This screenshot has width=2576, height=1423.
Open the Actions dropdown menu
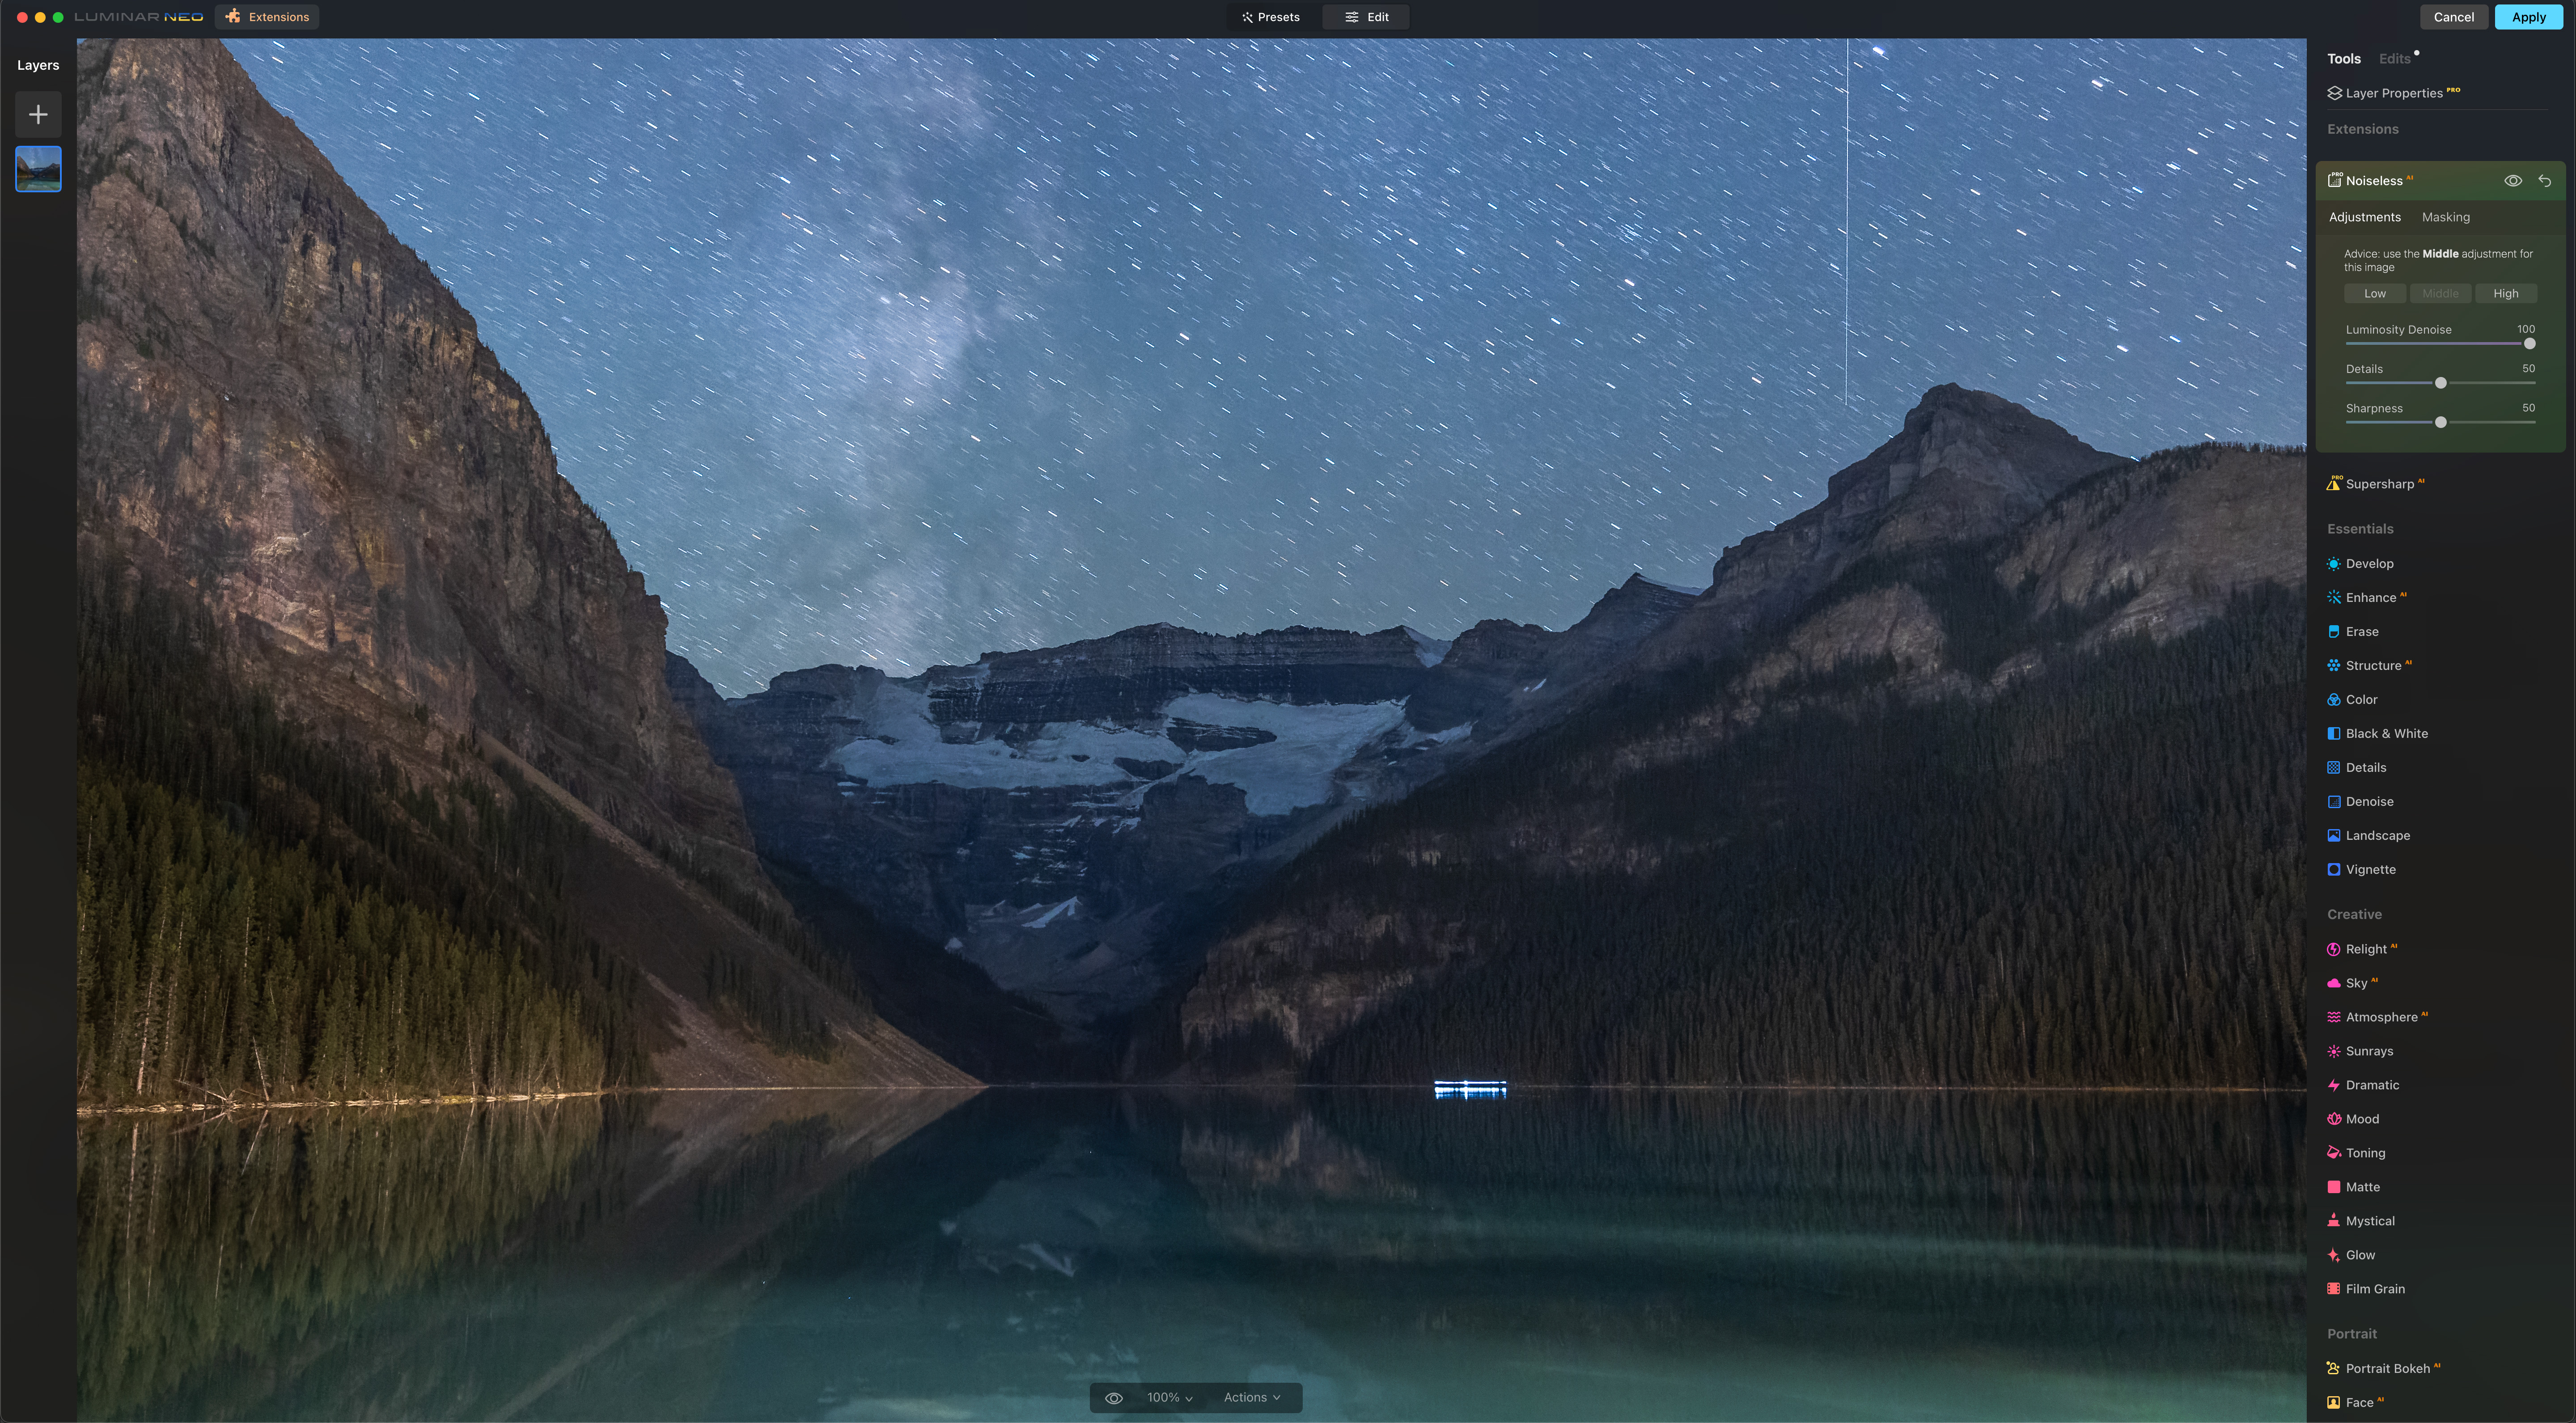(1251, 1398)
